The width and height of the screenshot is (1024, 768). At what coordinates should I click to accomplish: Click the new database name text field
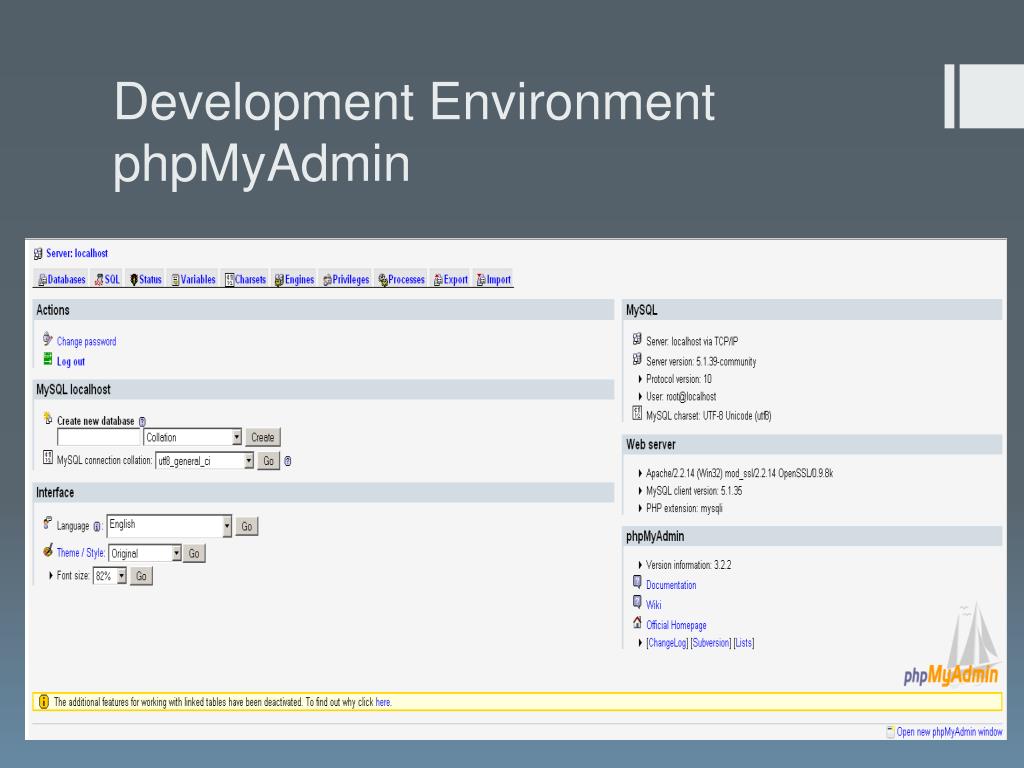(99, 437)
